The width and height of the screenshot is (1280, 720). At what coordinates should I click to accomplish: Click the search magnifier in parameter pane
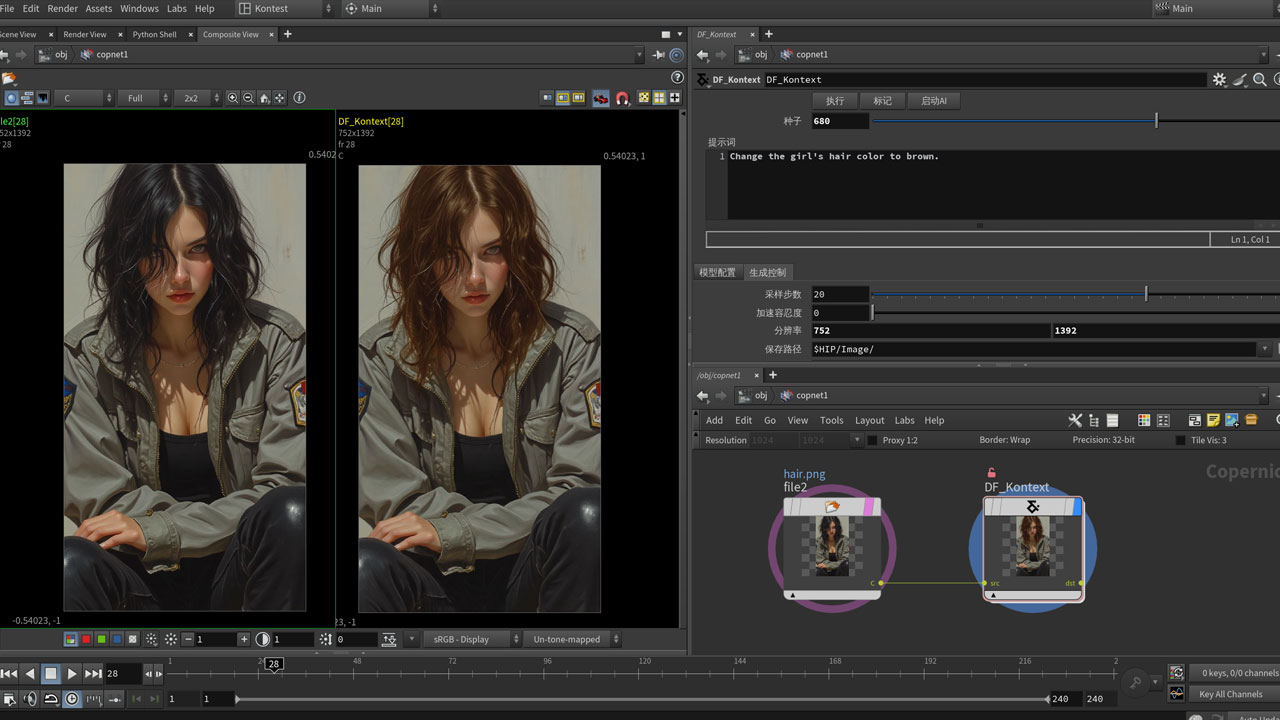click(1260, 79)
